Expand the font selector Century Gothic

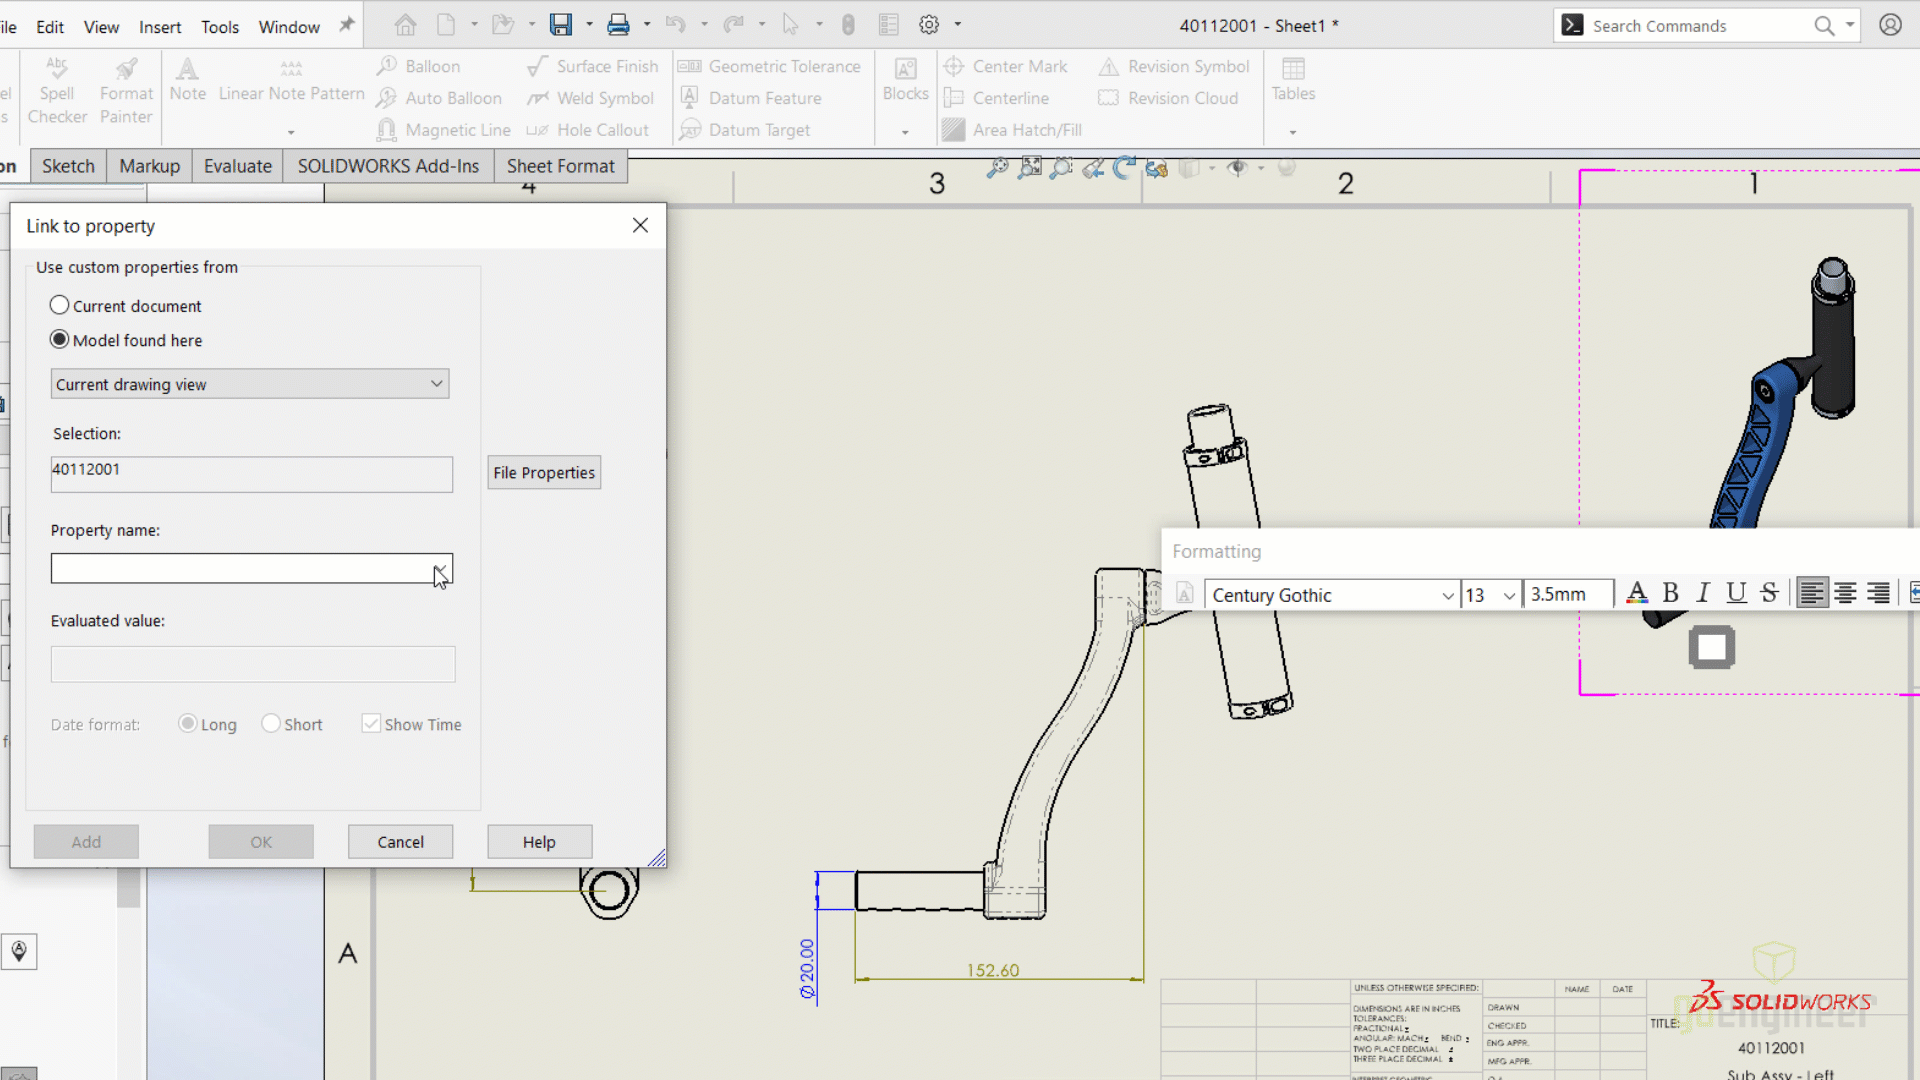tap(1447, 595)
